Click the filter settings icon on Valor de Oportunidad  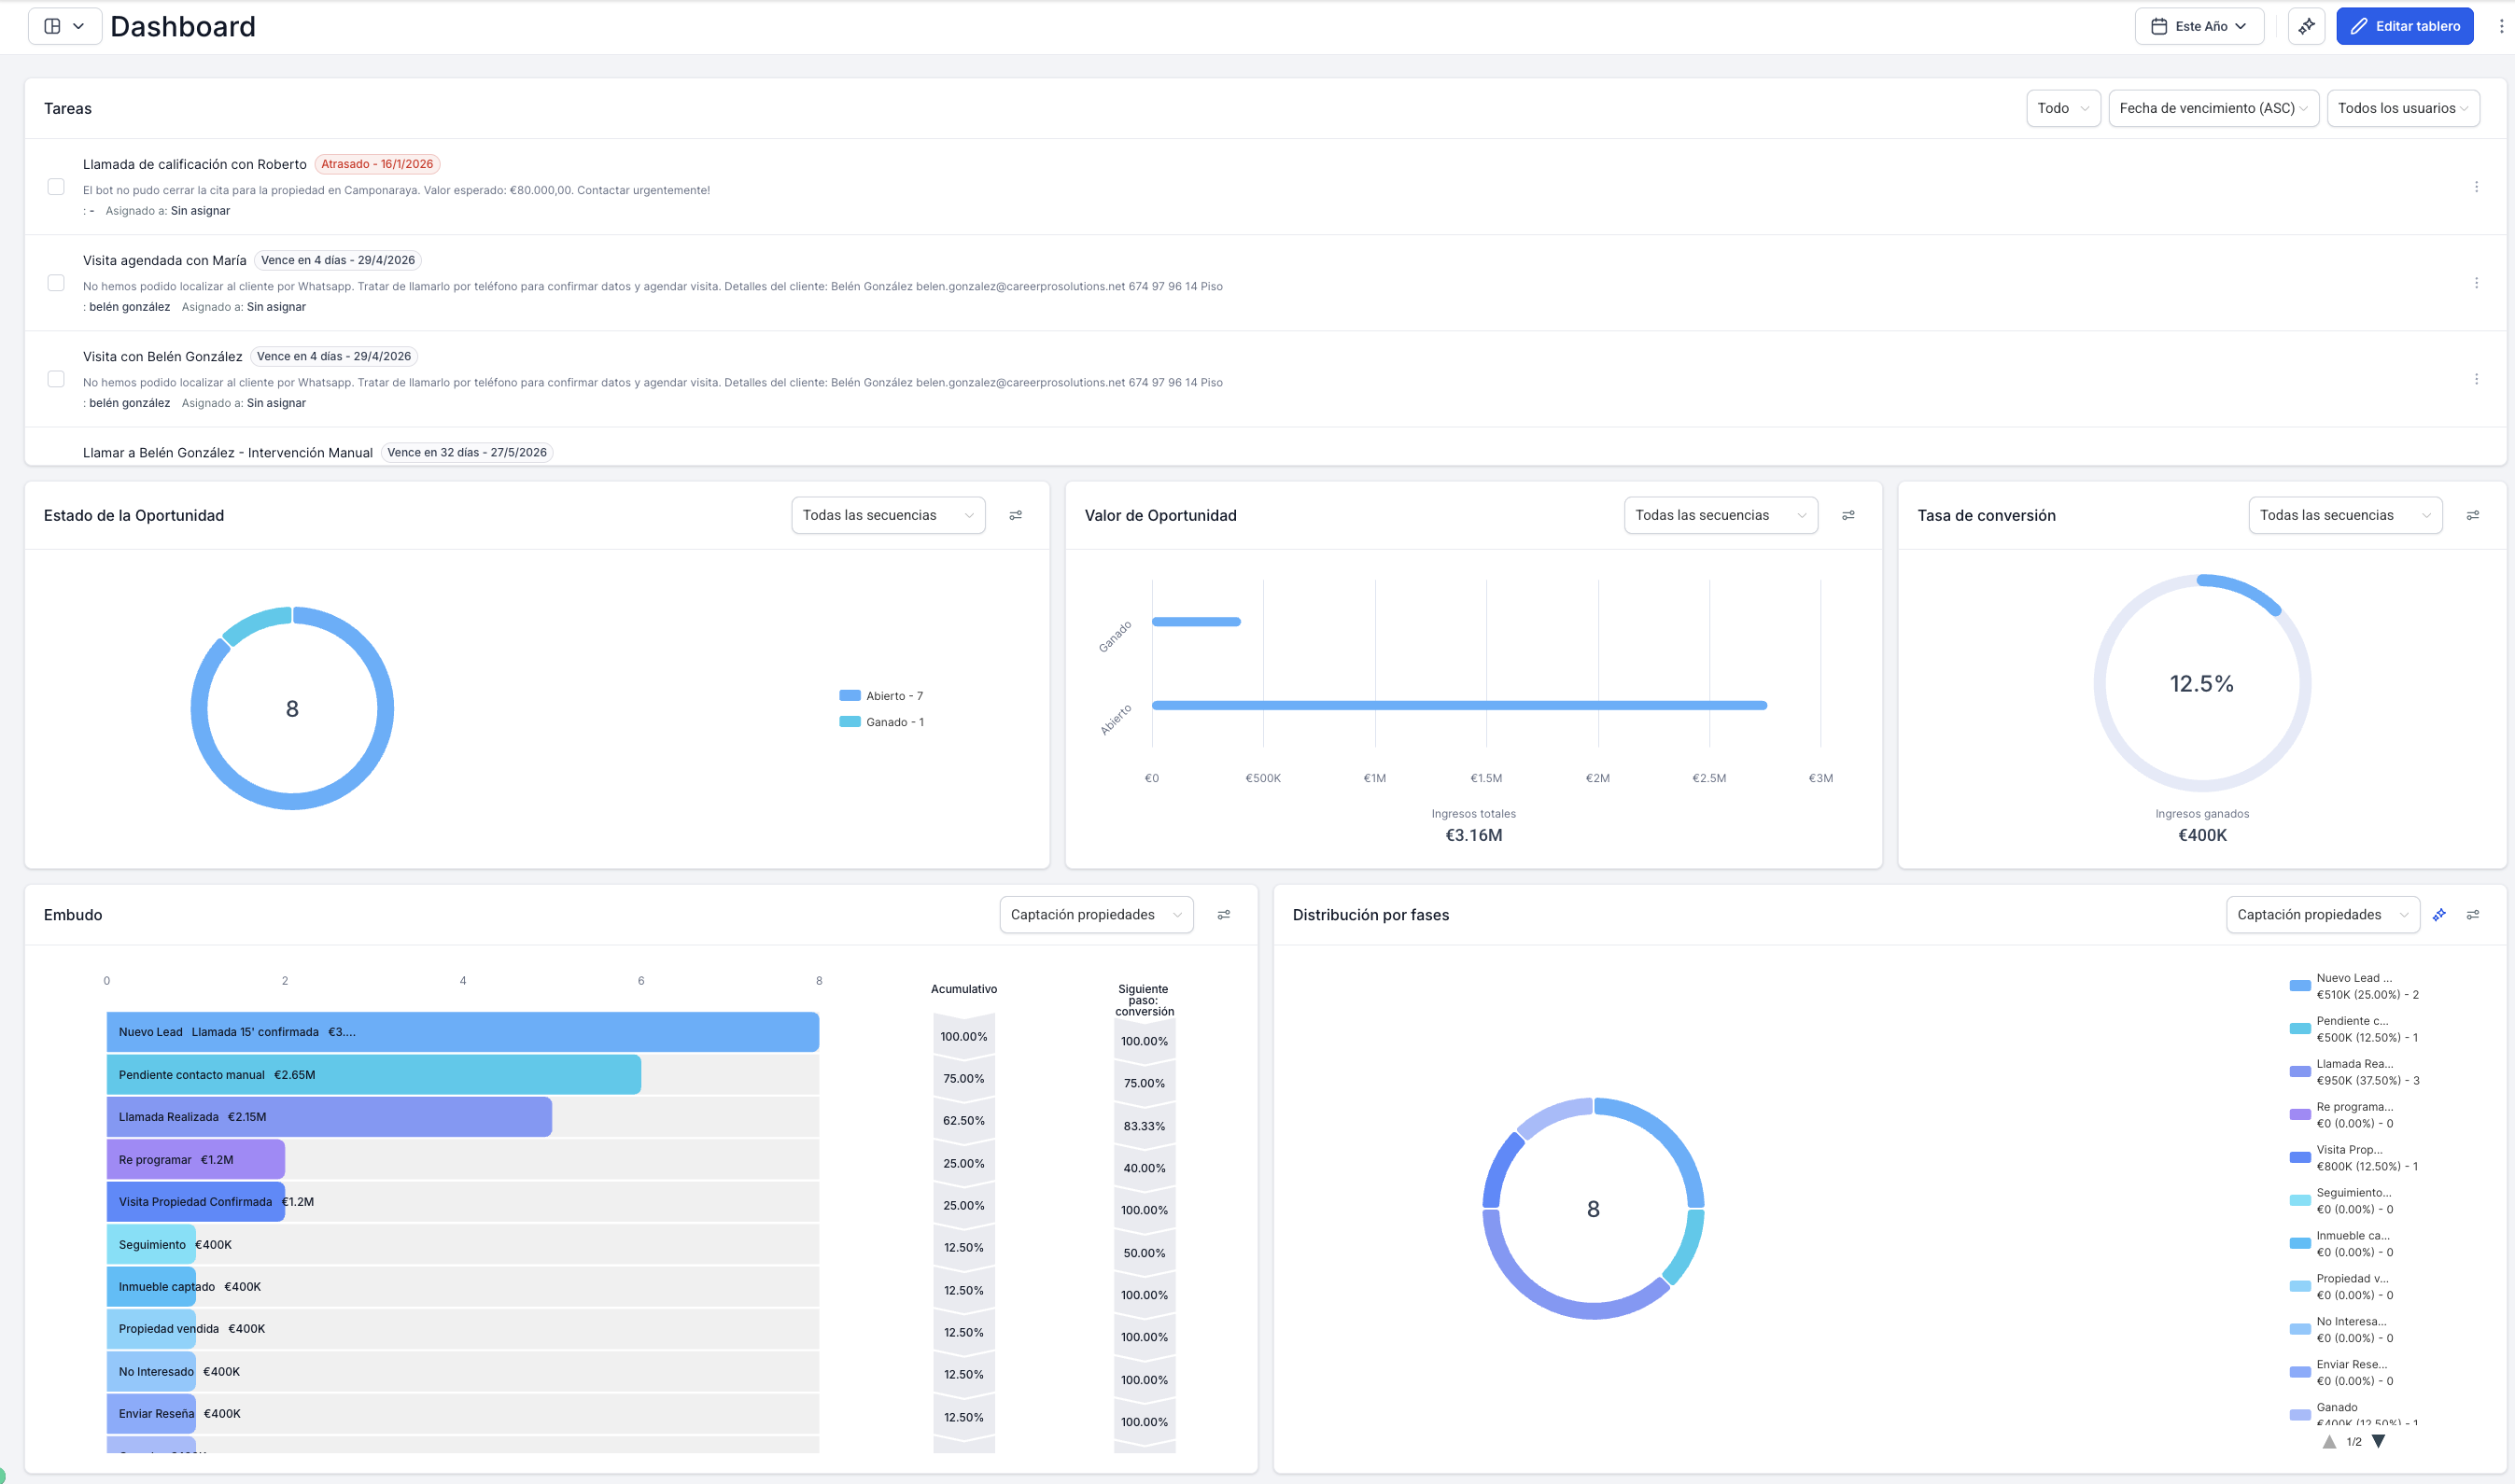point(1849,515)
